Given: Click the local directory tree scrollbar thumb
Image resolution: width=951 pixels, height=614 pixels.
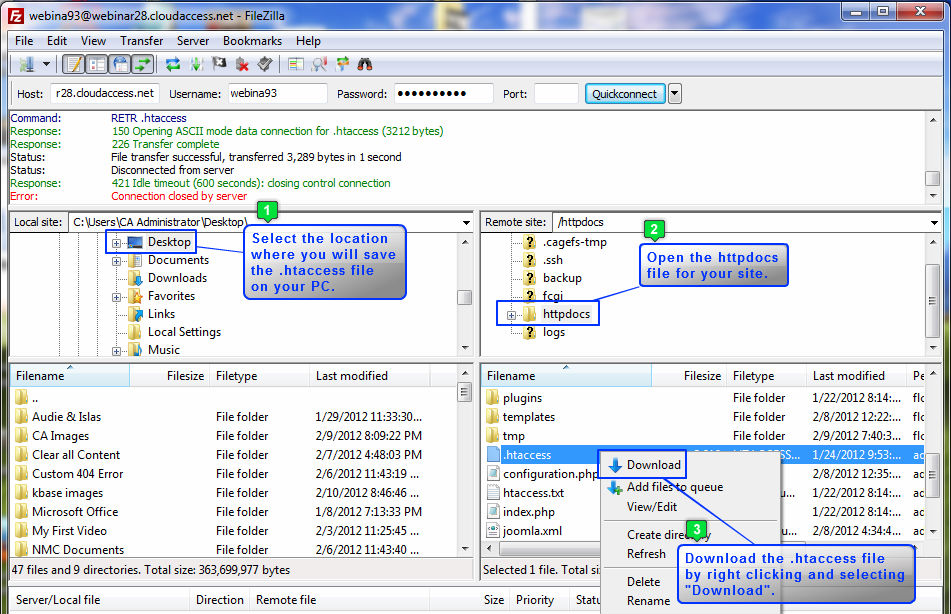Looking at the screenshot, I should point(465,297).
